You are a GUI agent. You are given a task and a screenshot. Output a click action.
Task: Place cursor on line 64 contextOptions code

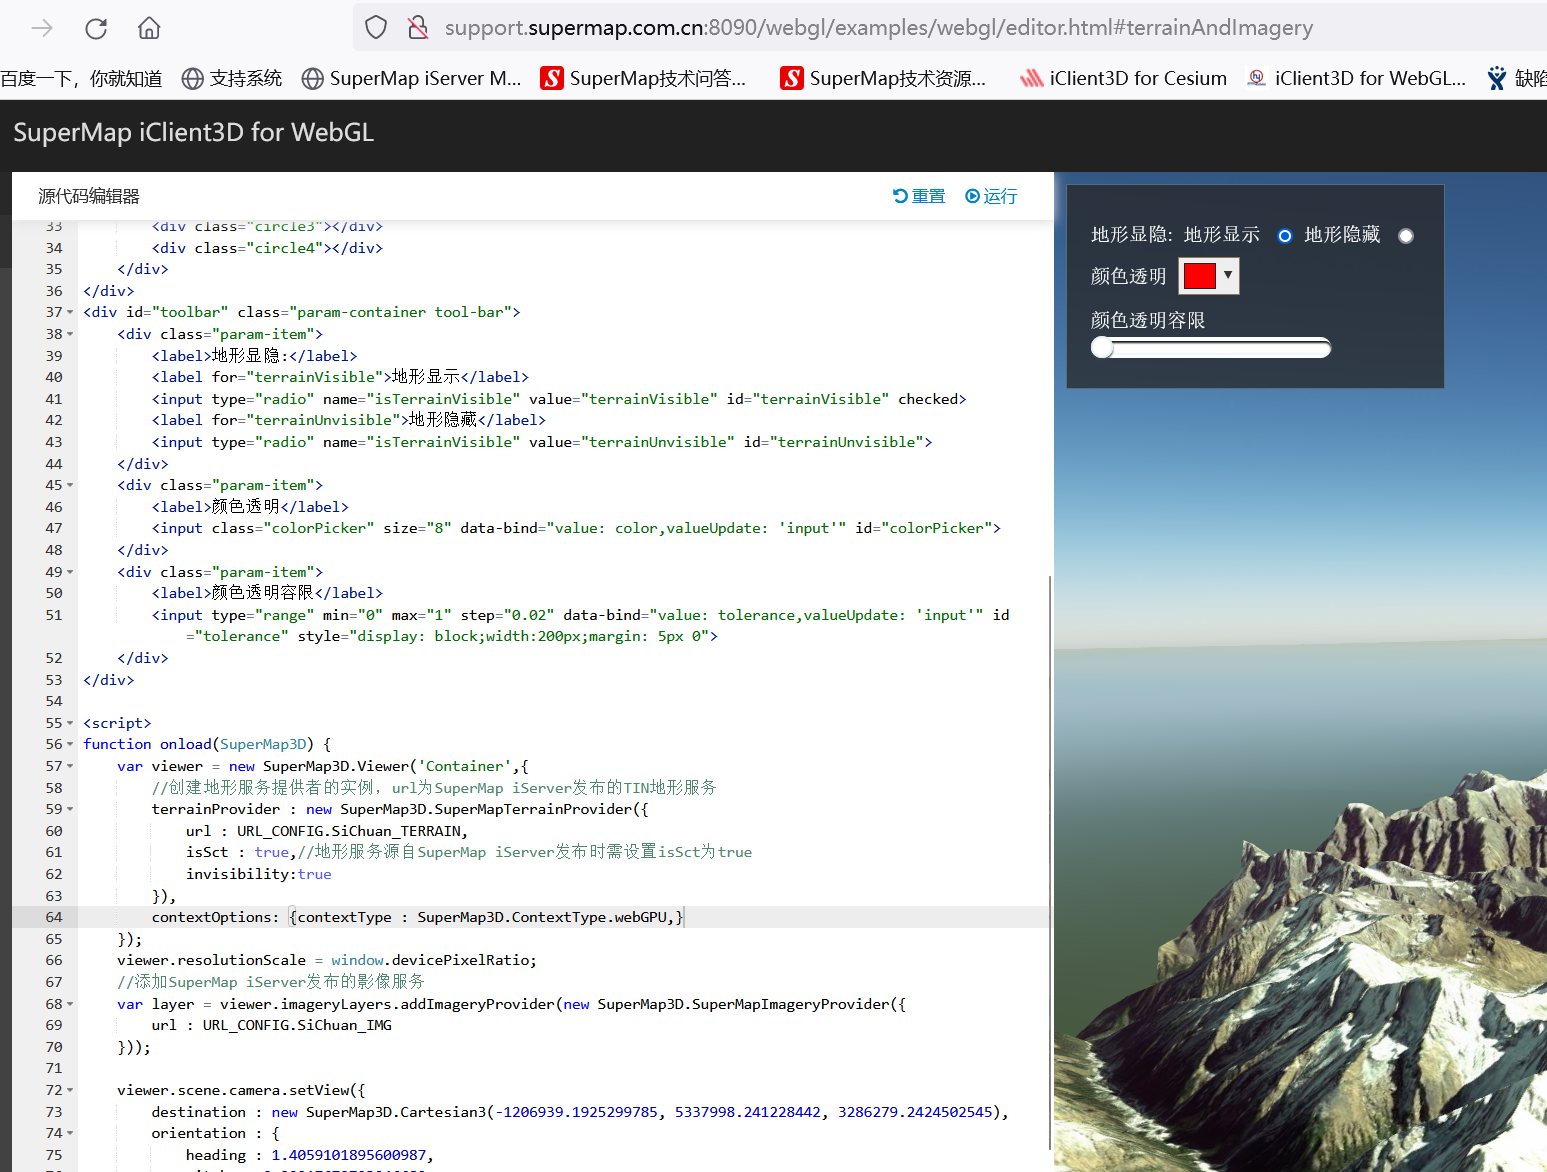418,917
